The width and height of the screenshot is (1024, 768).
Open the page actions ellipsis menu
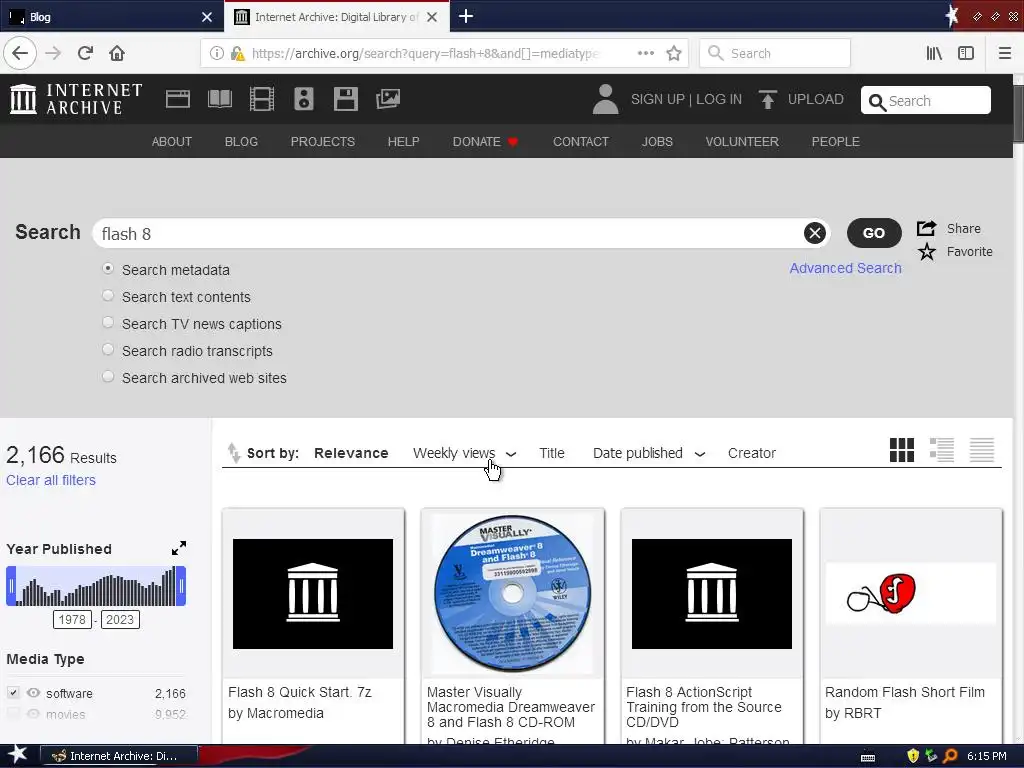pyautogui.click(x=646, y=53)
